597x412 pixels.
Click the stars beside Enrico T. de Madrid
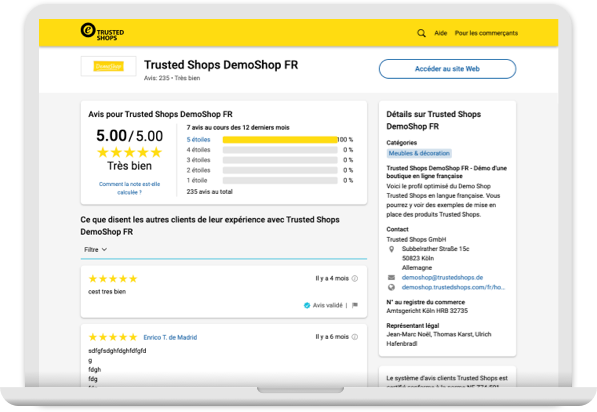point(113,337)
